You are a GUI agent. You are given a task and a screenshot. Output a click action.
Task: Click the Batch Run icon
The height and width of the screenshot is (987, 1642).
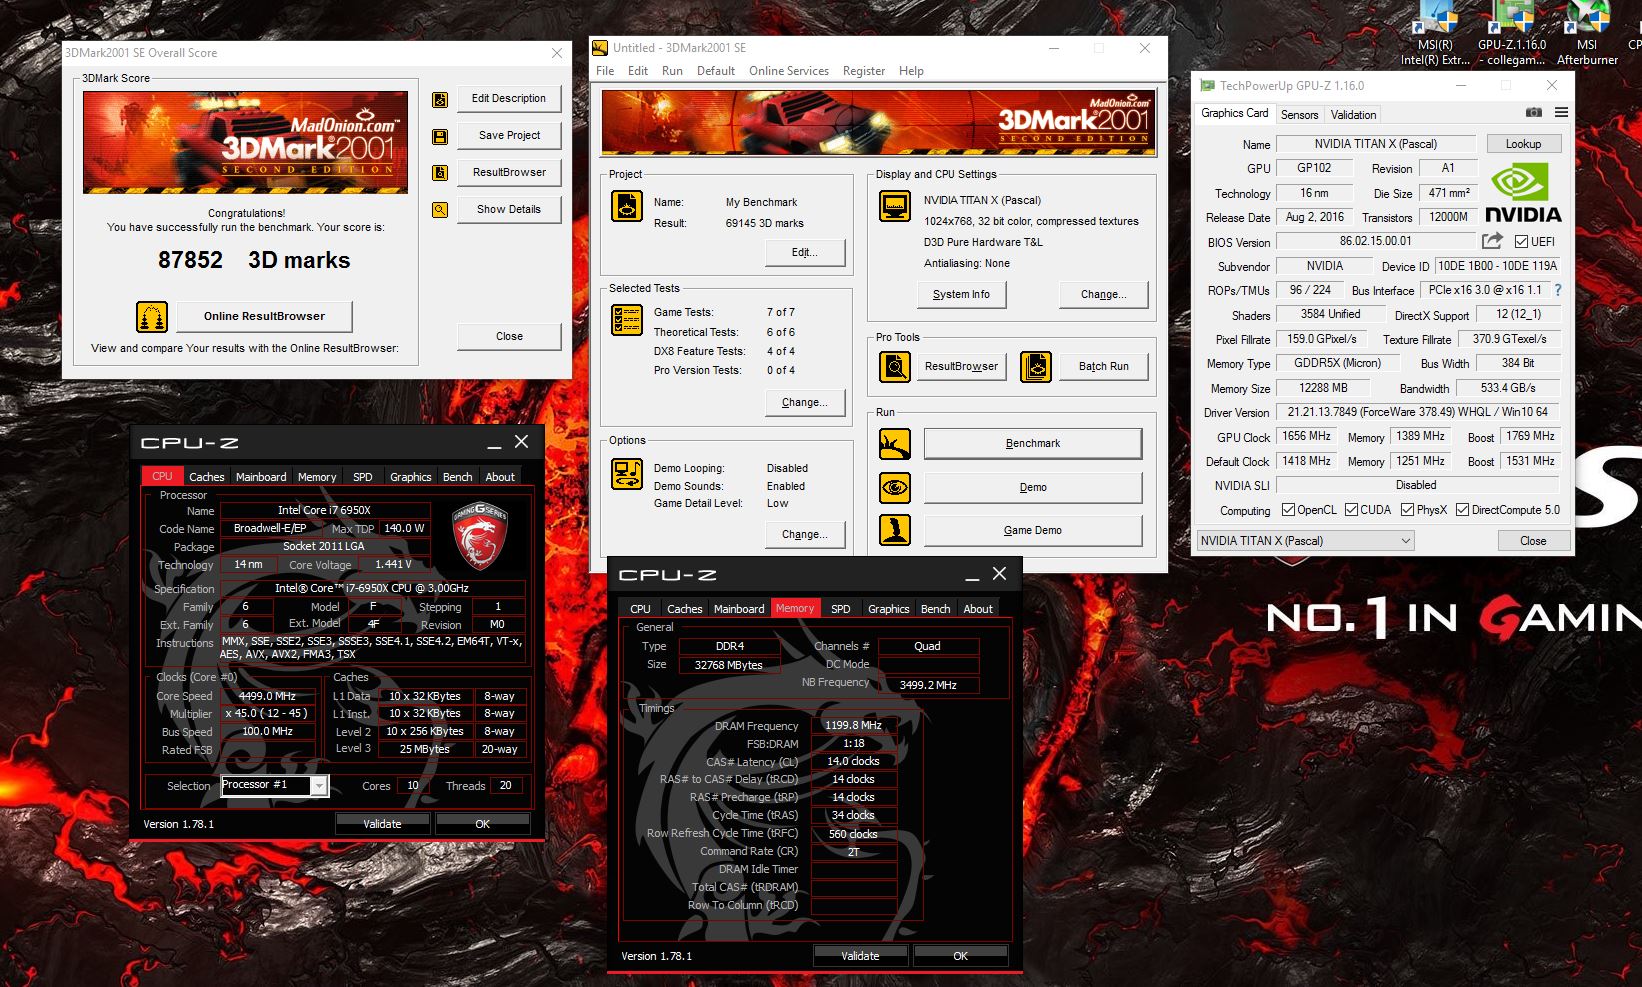click(1036, 367)
